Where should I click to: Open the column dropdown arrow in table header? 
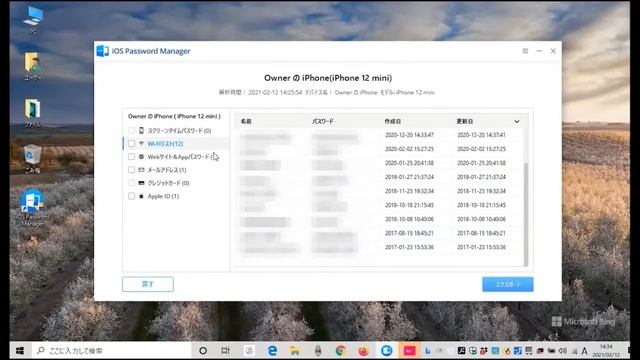click(517, 122)
